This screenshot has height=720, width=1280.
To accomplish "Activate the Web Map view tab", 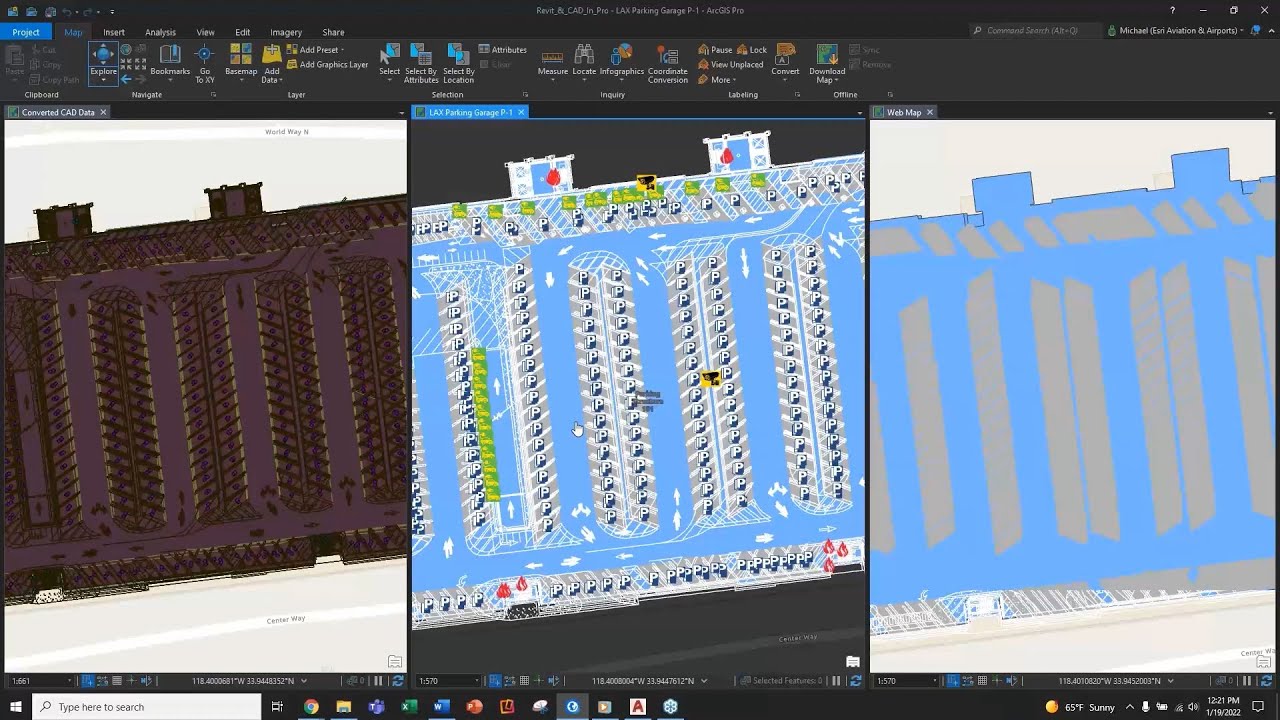I will (904, 112).
